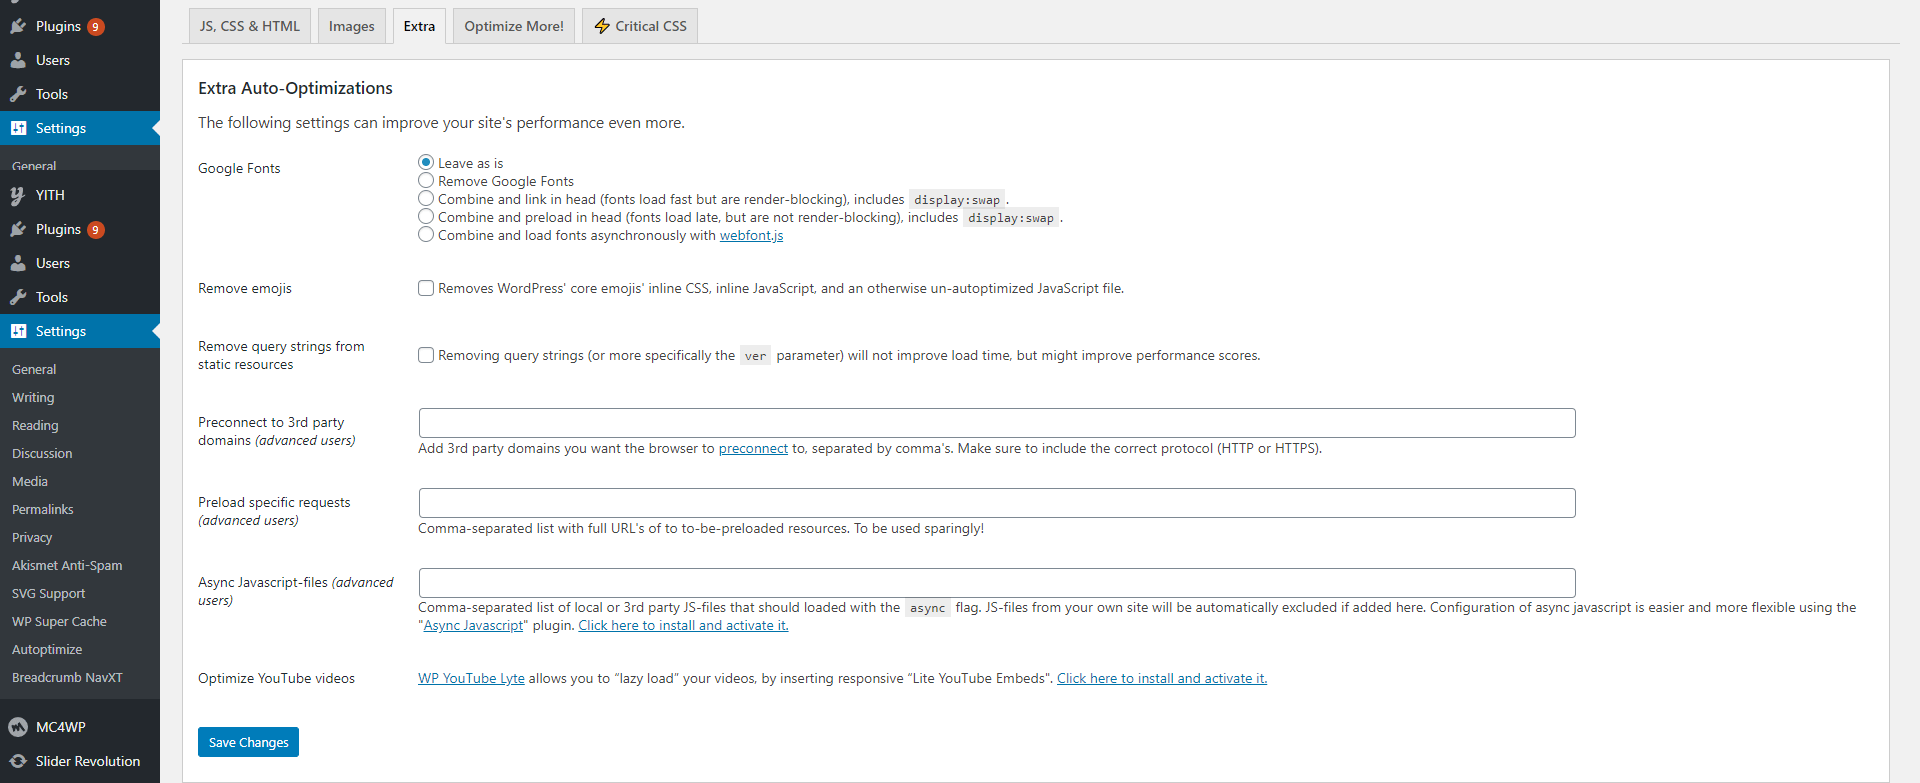Enable the Remove emojis checkbox
Image resolution: width=1920 pixels, height=783 pixels.
coord(426,288)
